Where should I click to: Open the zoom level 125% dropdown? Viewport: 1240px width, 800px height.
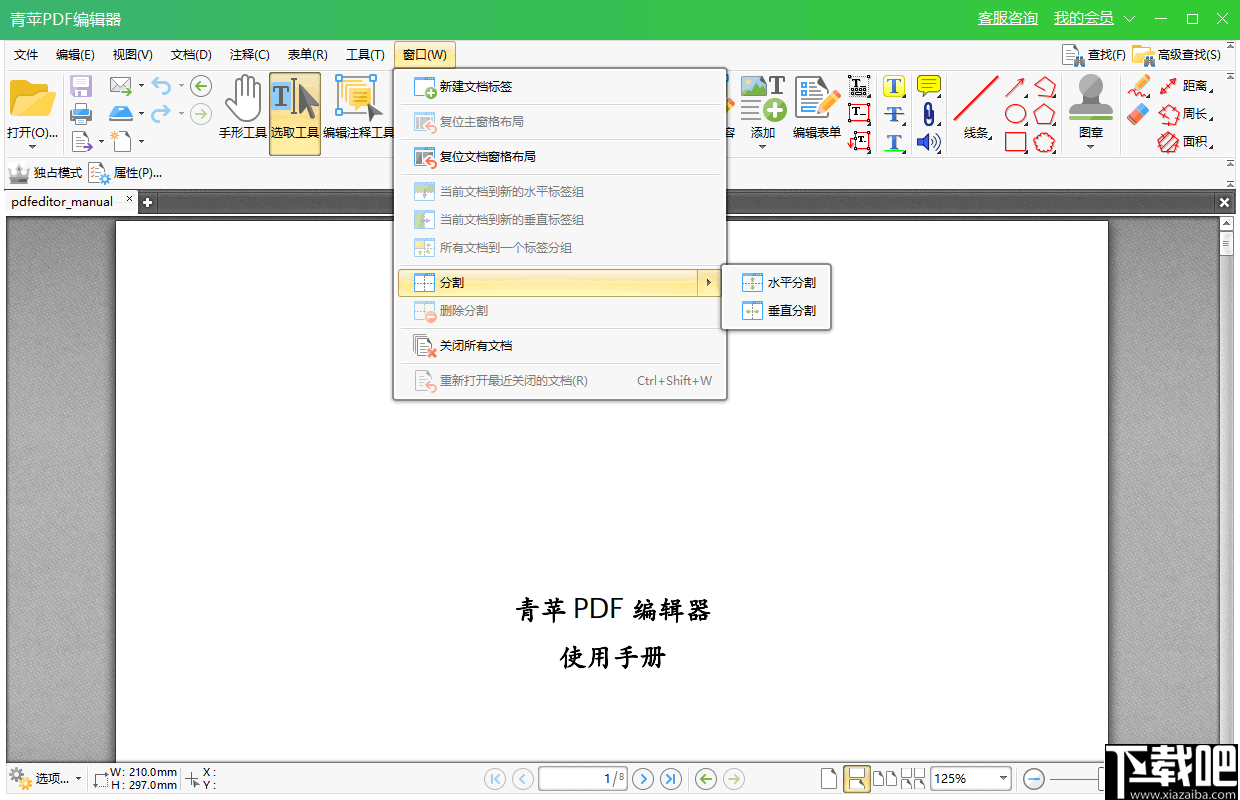click(x=1004, y=778)
